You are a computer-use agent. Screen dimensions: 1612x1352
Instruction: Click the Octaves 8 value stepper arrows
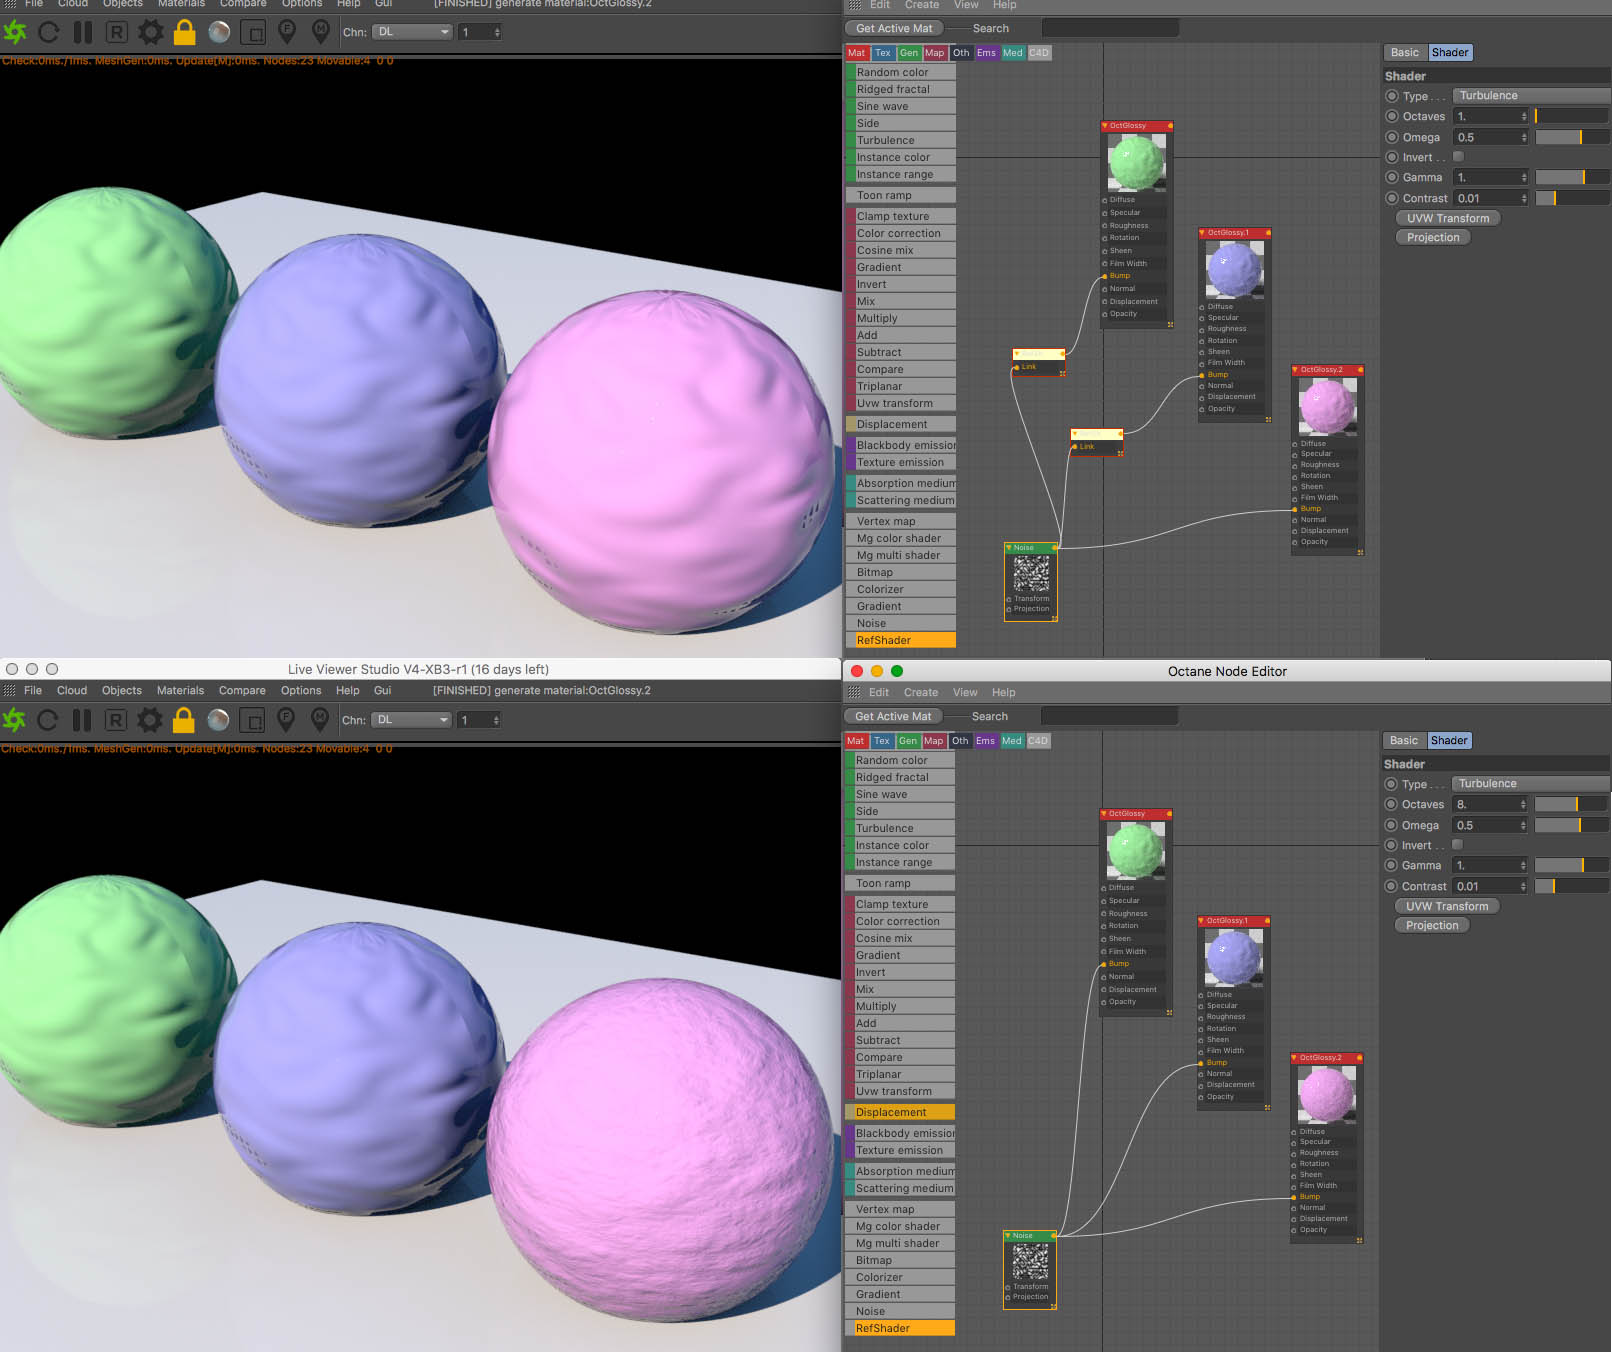pos(1523,804)
